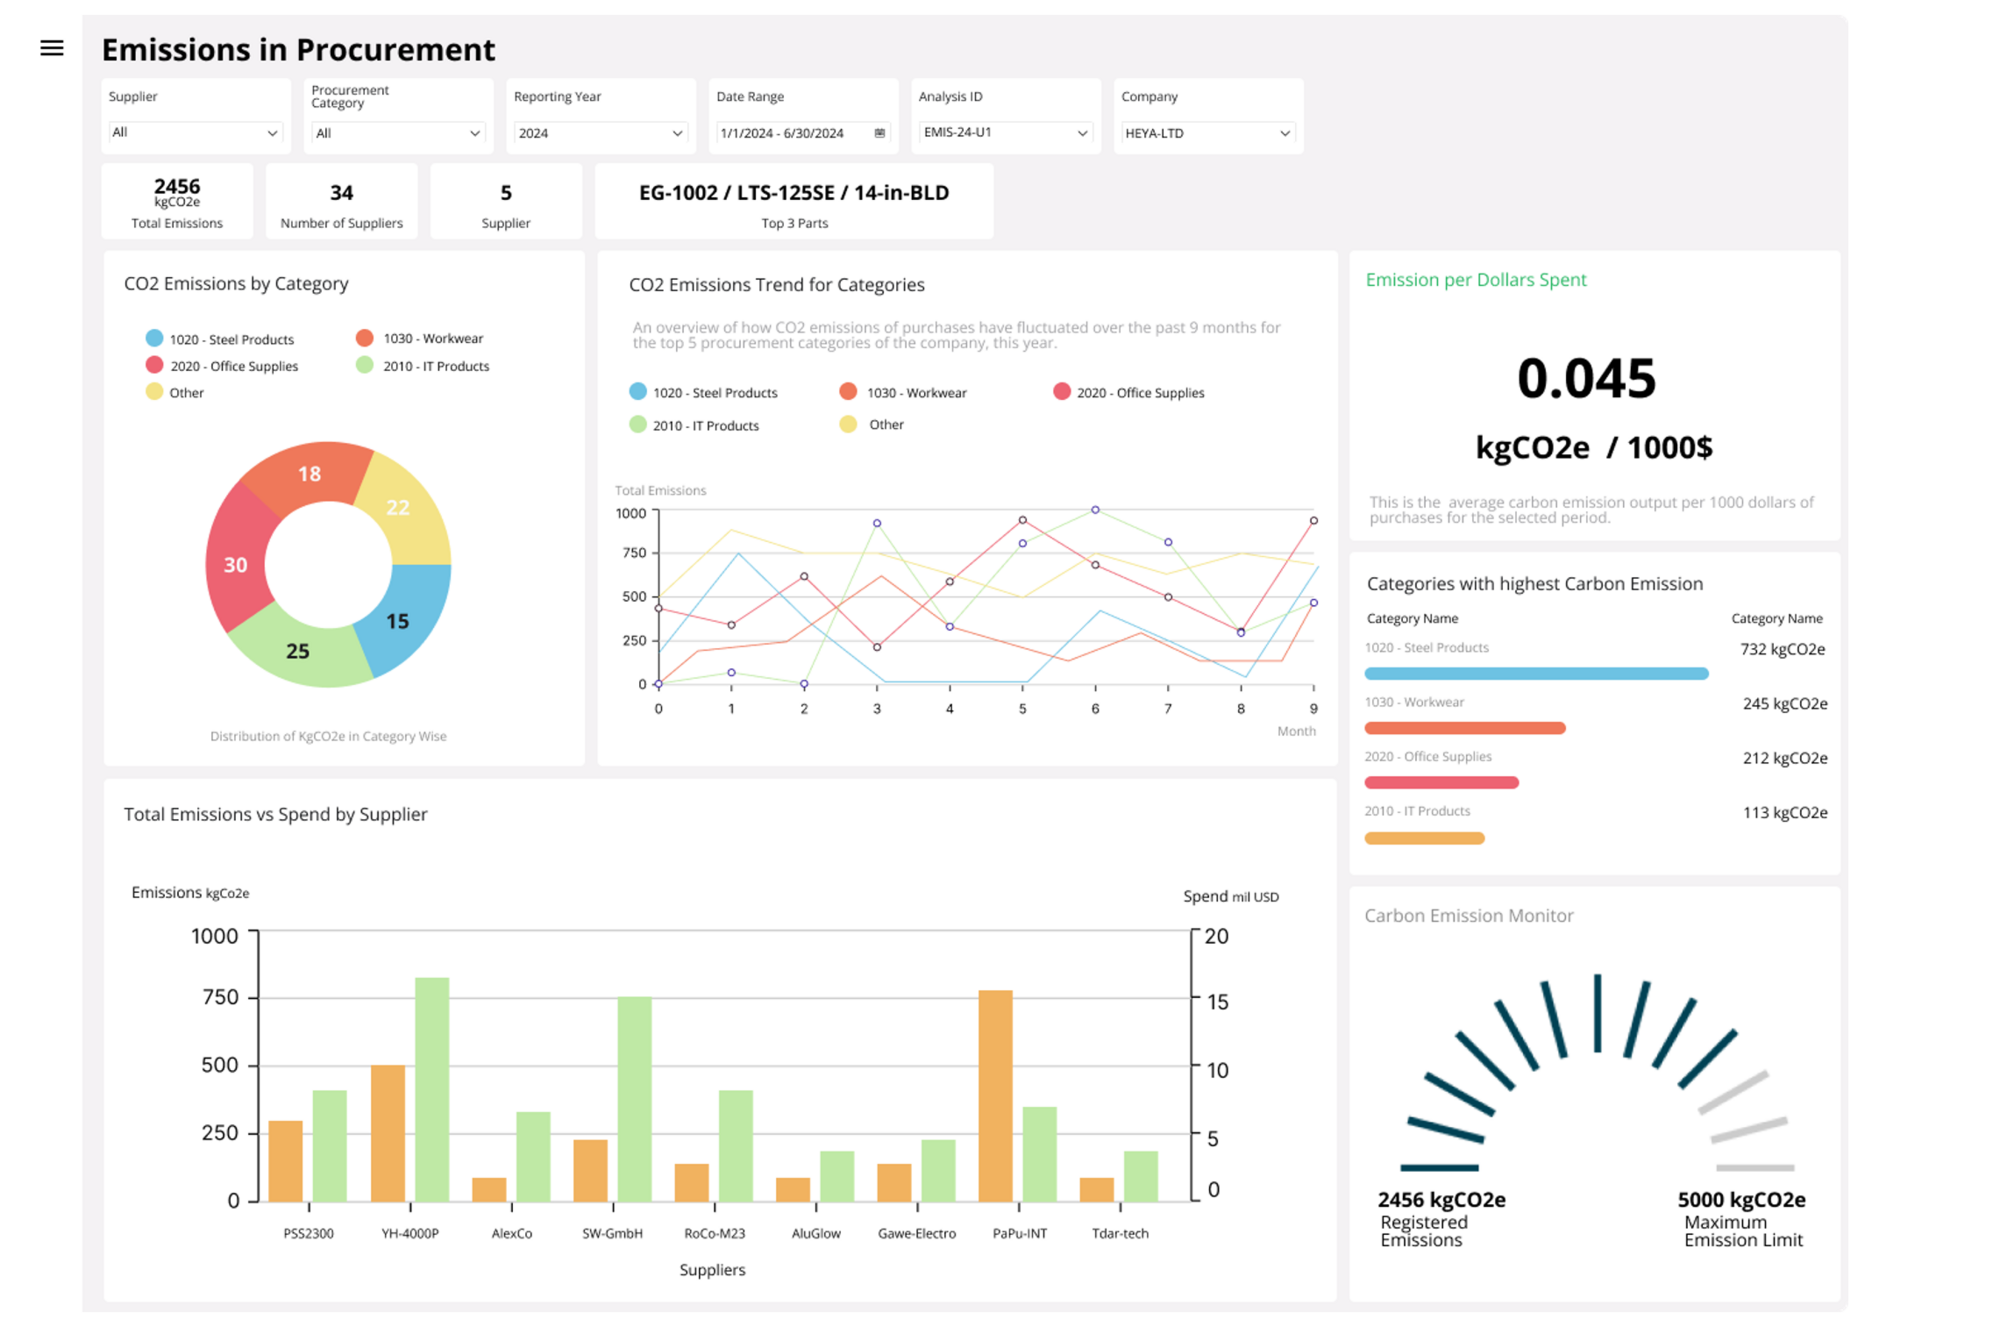Open the hamburger navigation menu
Screen dimensions: 2000x1327
[x=52, y=48]
